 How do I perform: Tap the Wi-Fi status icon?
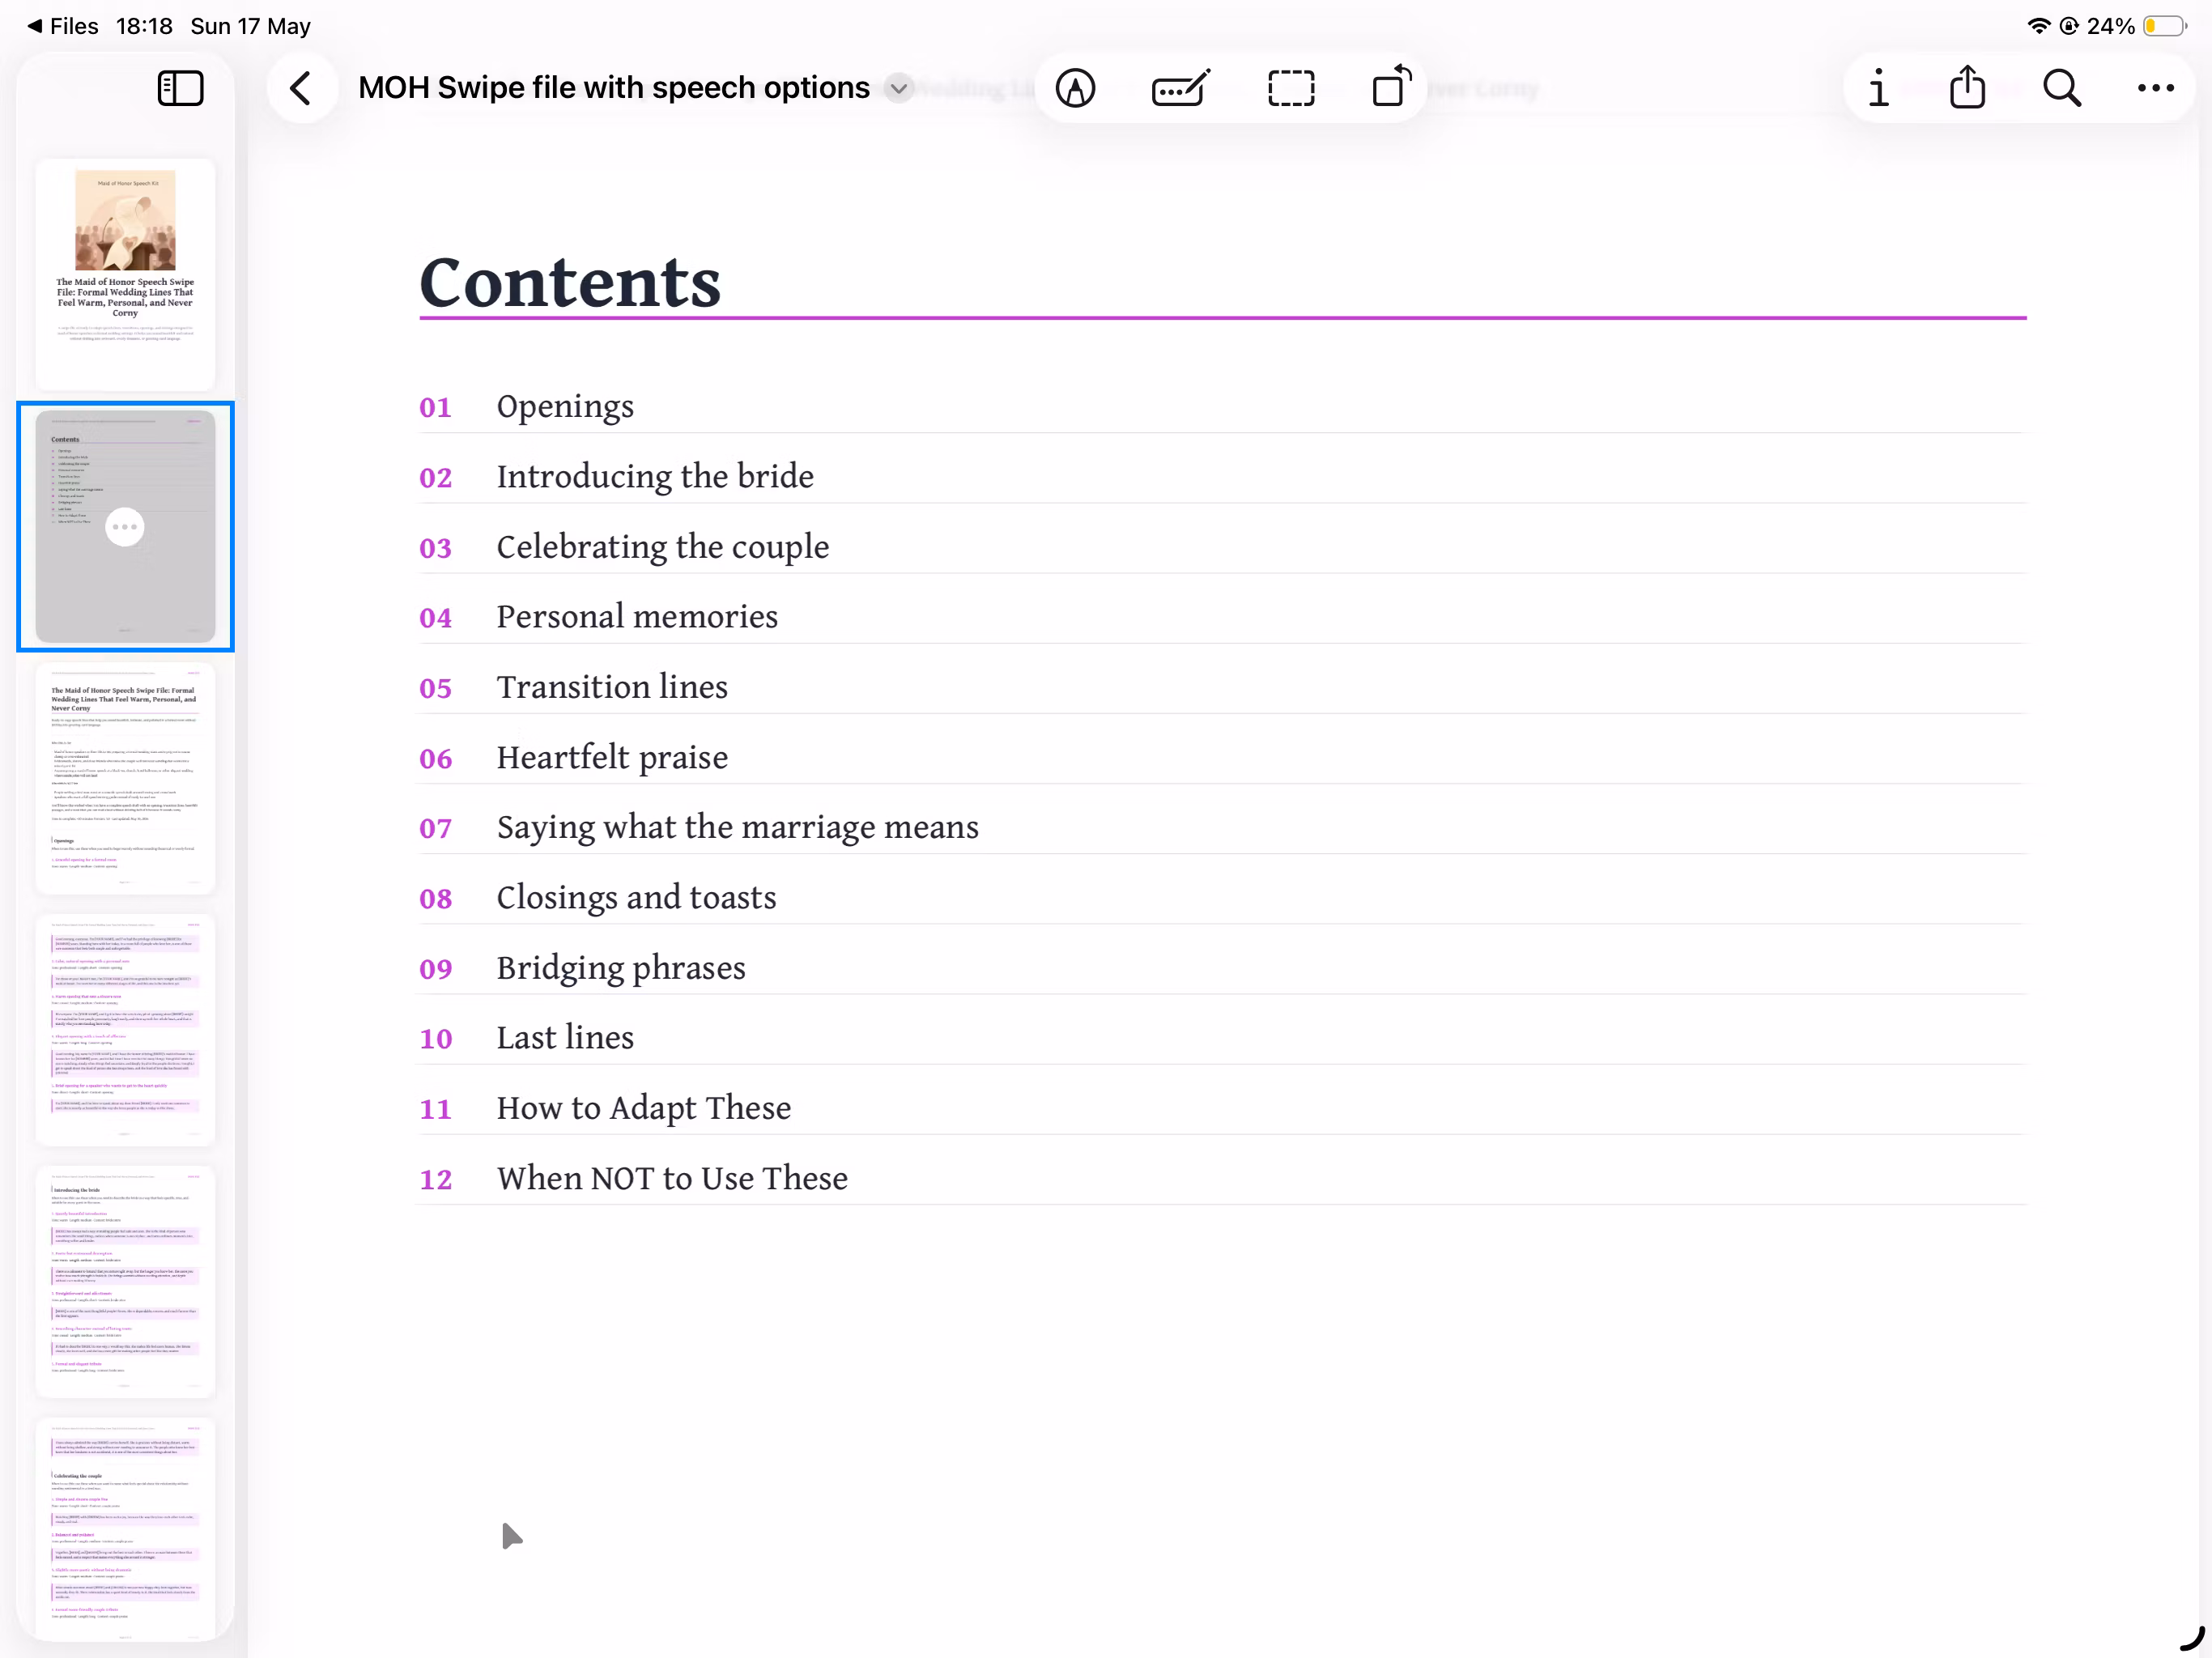[x=2038, y=26]
